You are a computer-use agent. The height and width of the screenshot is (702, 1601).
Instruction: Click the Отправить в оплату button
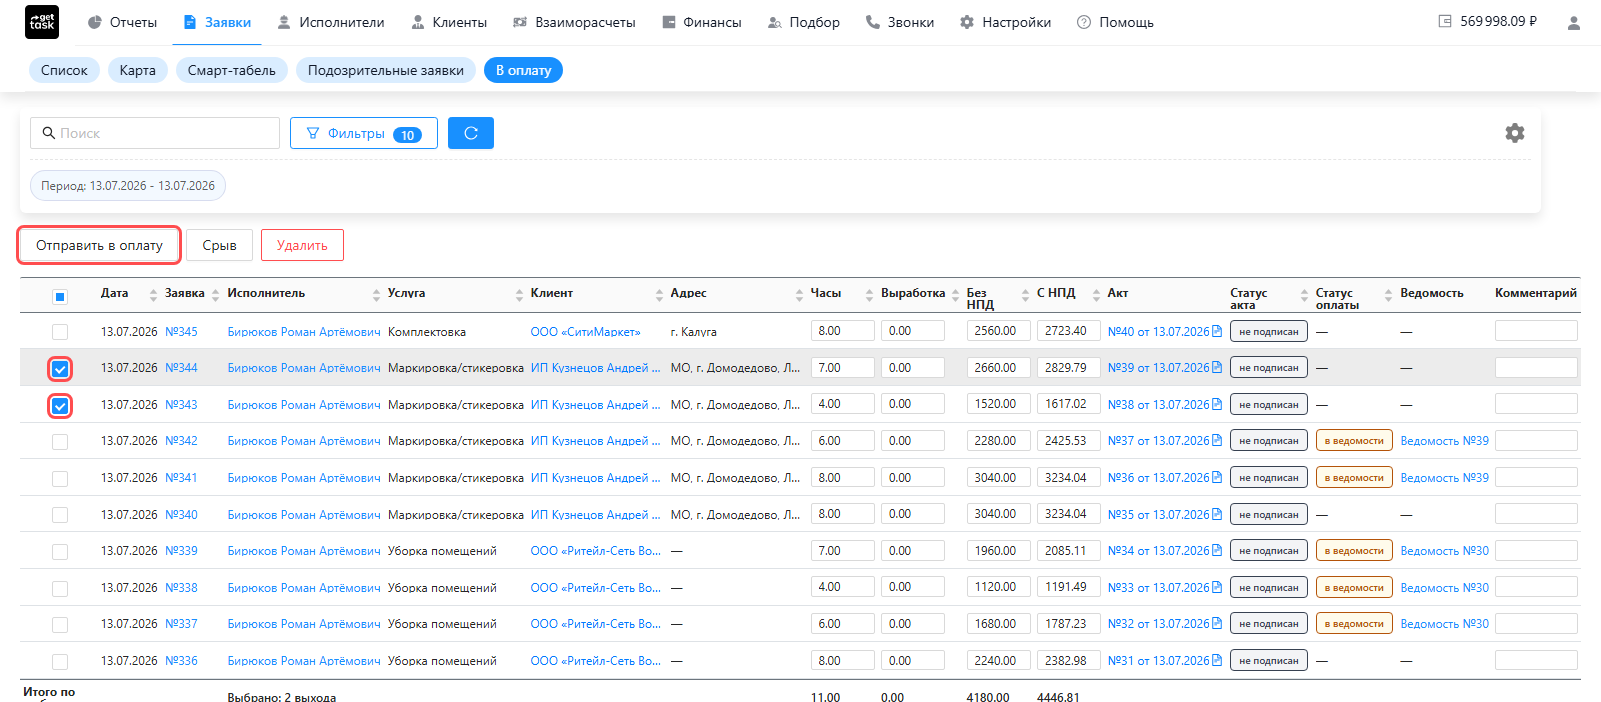(x=99, y=245)
